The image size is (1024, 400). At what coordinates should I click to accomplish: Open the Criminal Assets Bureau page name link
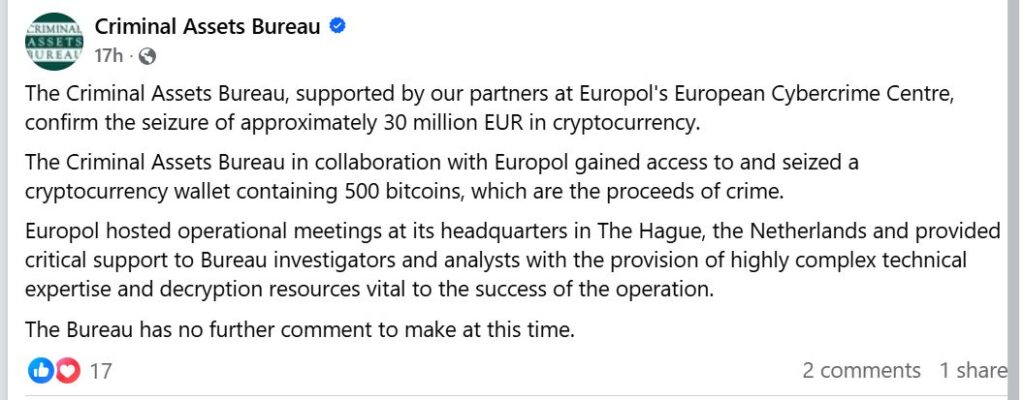(x=207, y=27)
